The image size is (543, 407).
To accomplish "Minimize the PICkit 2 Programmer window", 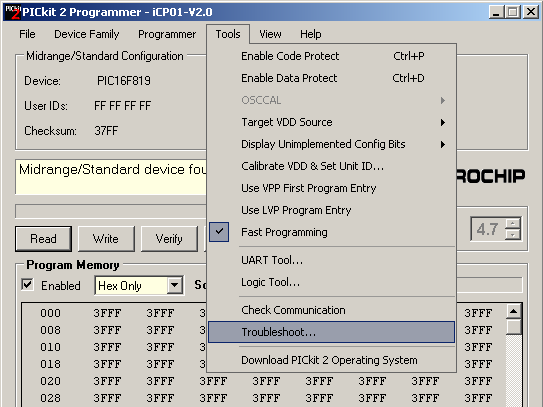I will (496, 12).
